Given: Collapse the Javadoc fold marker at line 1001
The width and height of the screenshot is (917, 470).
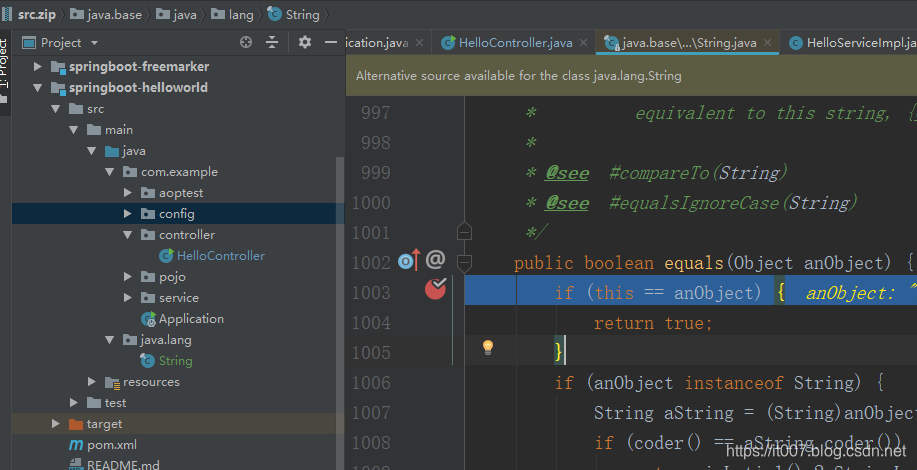Looking at the screenshot, I should (464, 231).
